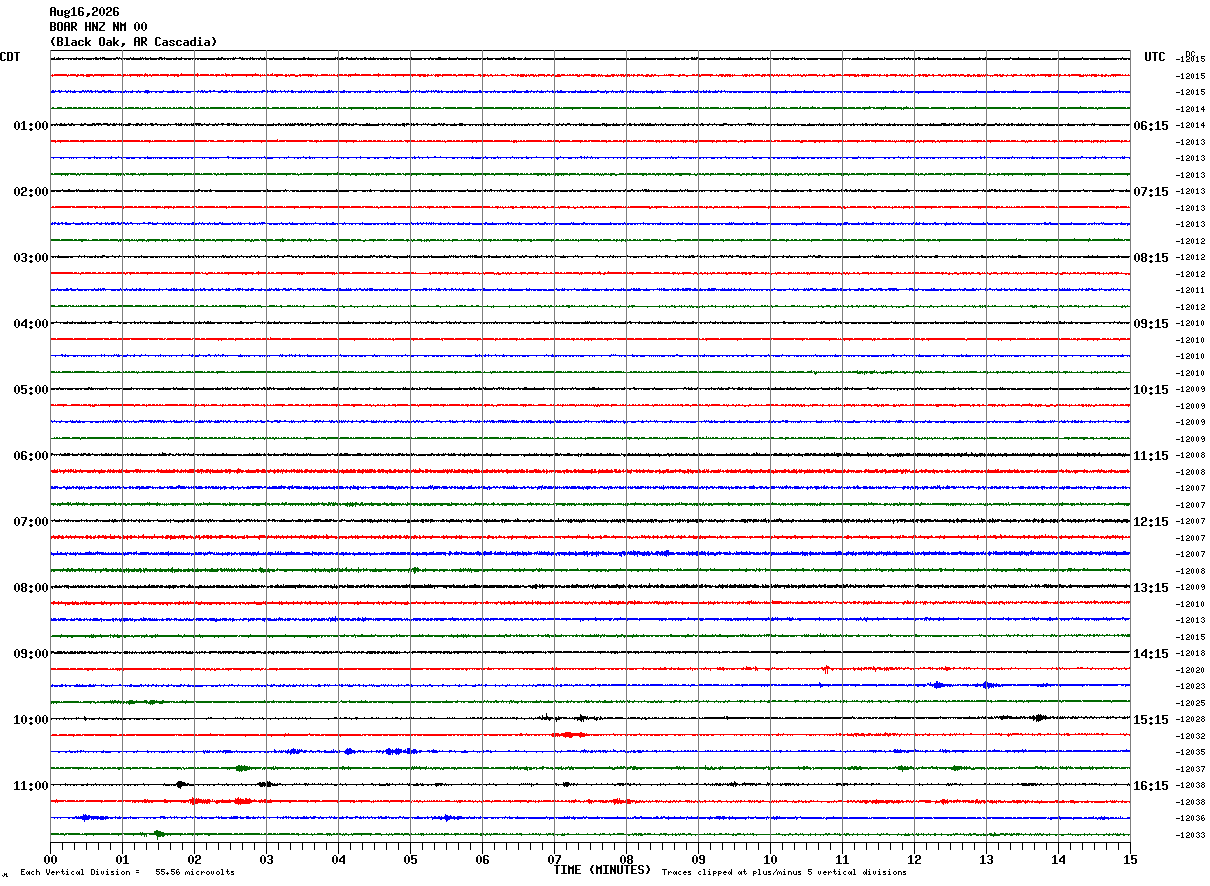
Task: Click the Each Vertical Division scale note
Action: [127, 873]
